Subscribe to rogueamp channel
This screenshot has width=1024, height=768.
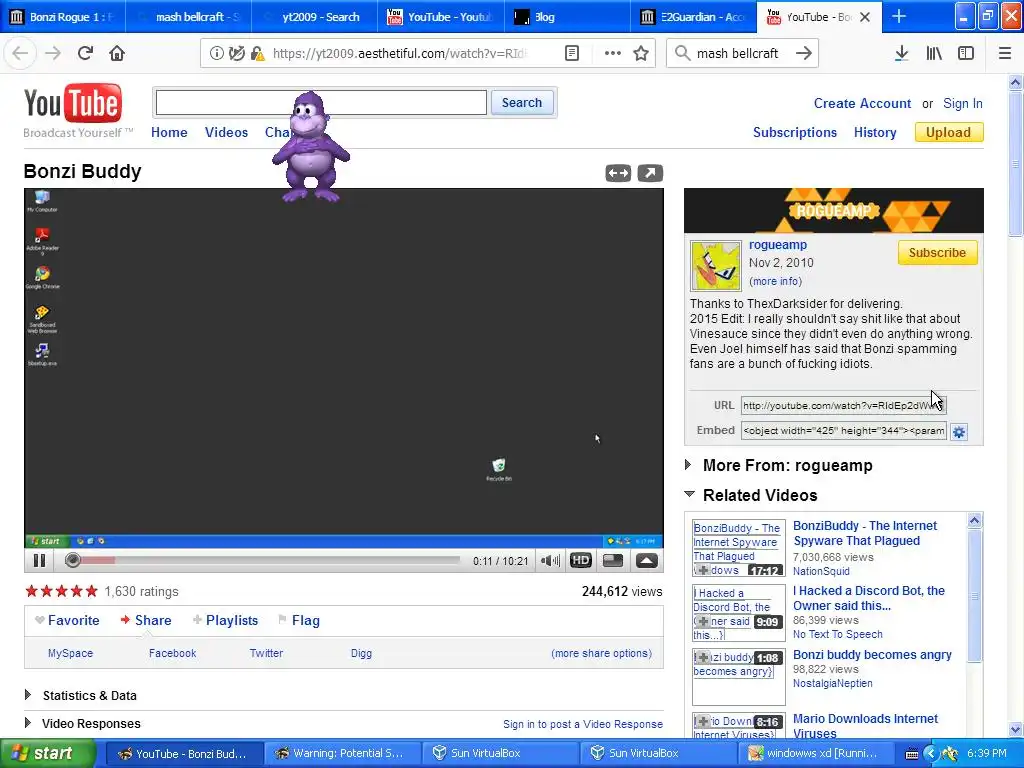tap(937, 253)
